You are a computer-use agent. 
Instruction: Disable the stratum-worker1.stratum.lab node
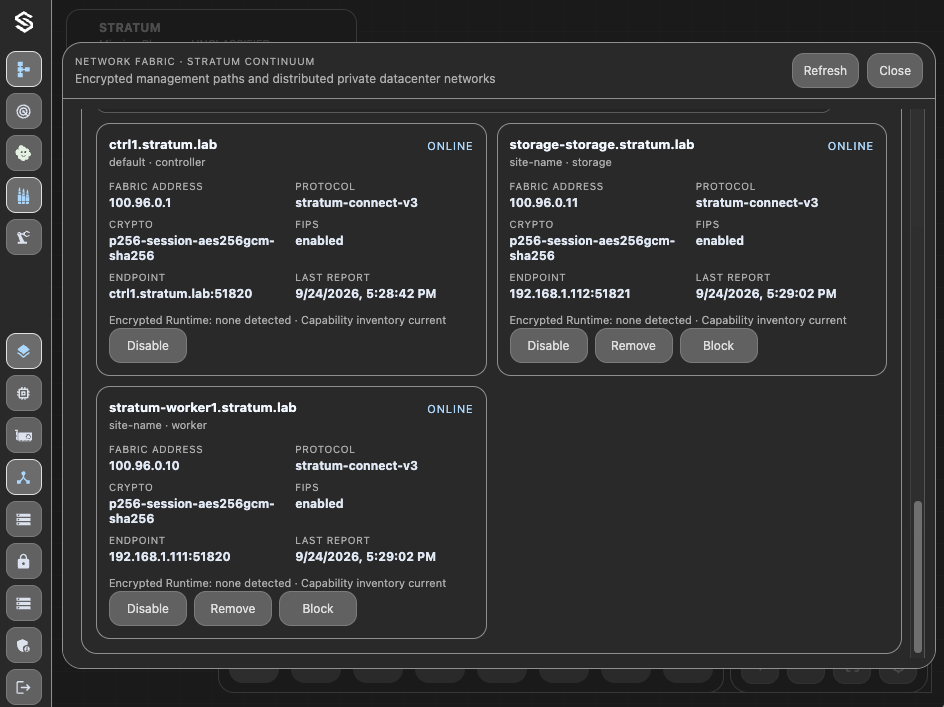148,609
